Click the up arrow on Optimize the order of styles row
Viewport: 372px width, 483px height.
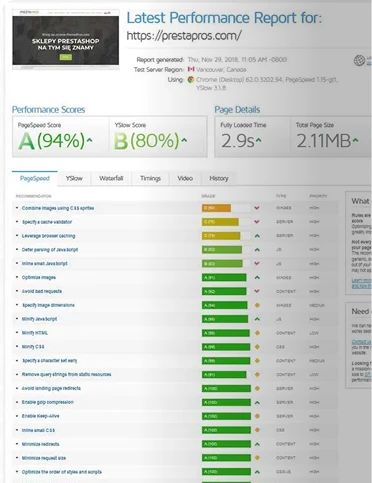pos(257,472)
